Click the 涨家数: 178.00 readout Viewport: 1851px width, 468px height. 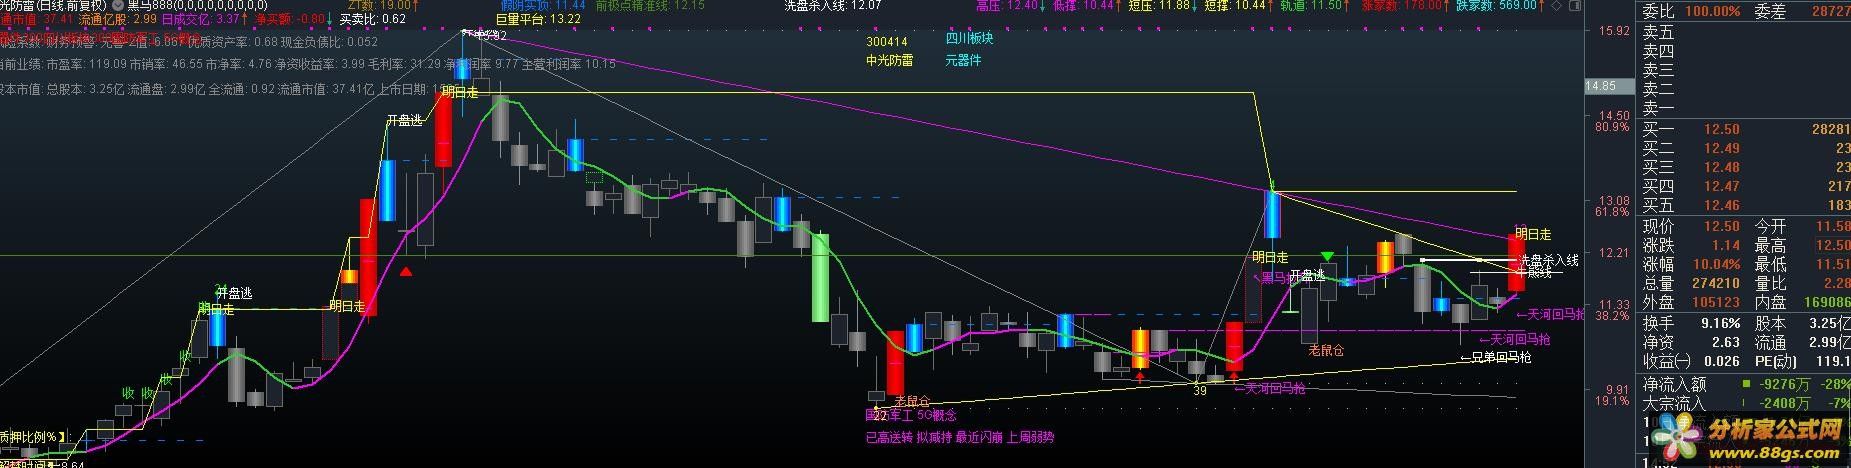pos(1405,6)
